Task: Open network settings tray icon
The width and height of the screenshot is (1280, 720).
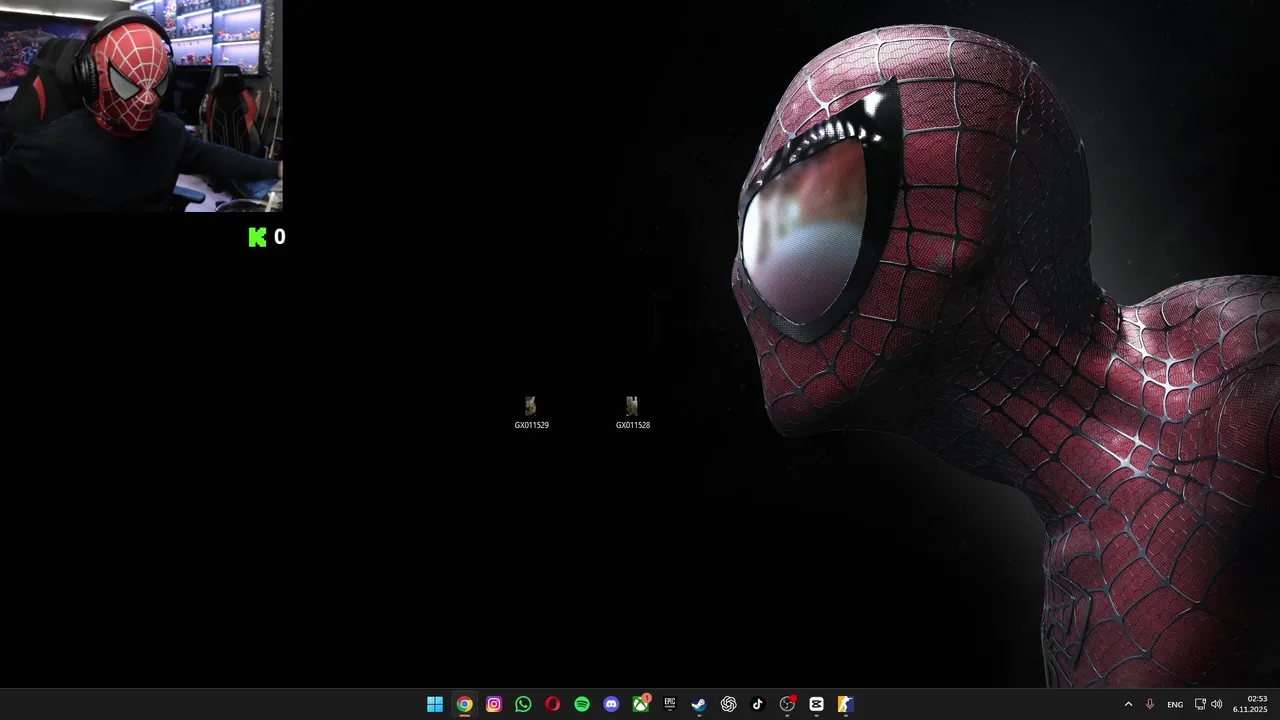Action: click(x=1200, y=704)
